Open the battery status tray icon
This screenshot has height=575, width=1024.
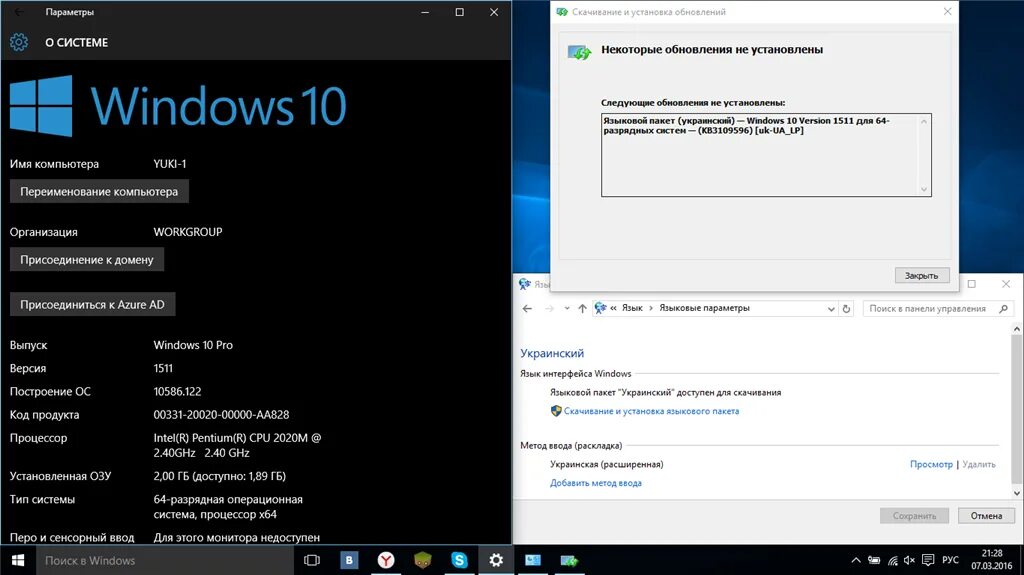coord(874,560)
